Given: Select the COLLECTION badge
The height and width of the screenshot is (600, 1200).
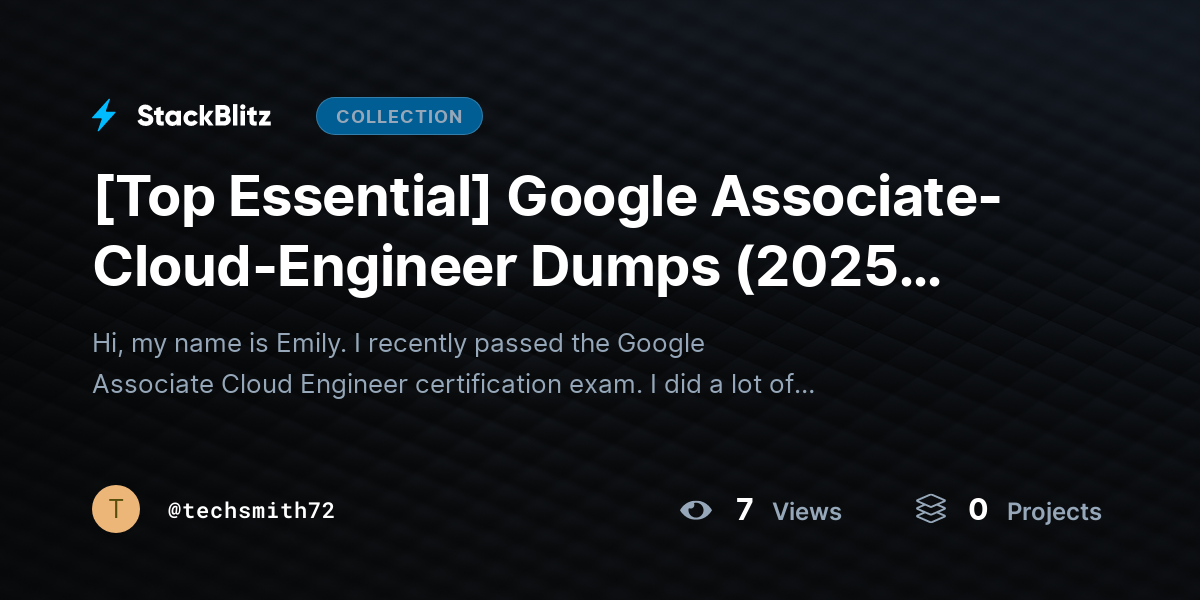Looking at the screenshot, I should (x=399, y=116).
